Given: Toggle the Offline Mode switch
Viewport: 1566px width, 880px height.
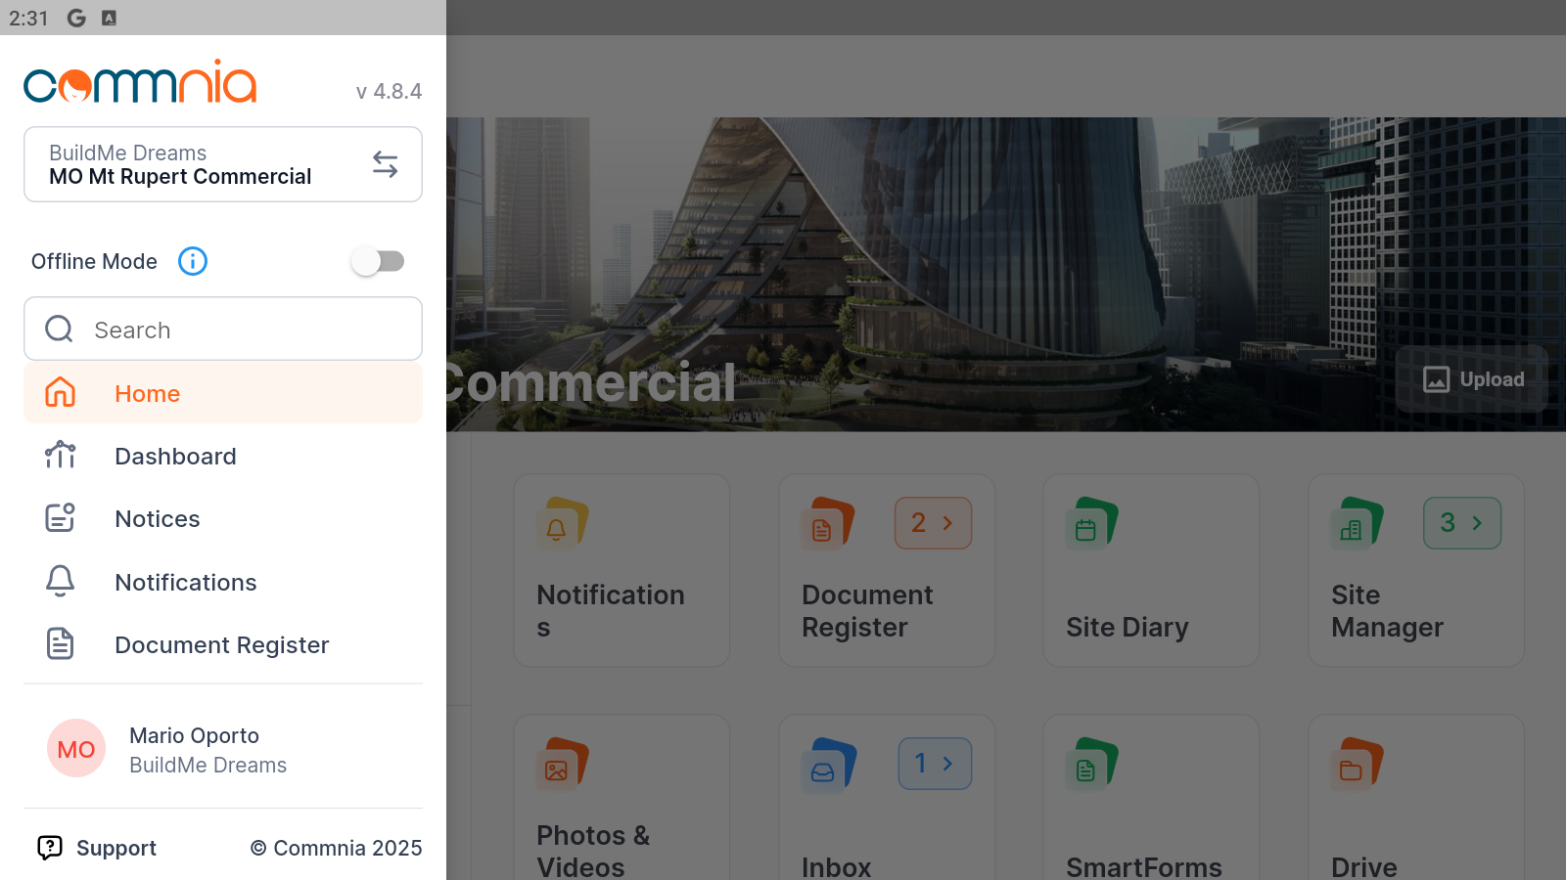Looking at the screenshot, I should [378, 261].
